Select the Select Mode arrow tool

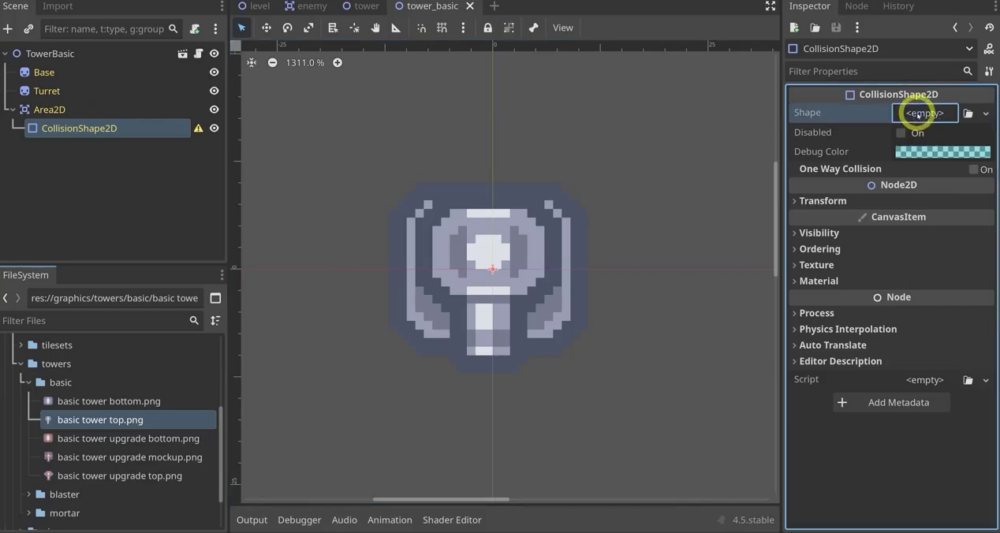click(242, 28)
